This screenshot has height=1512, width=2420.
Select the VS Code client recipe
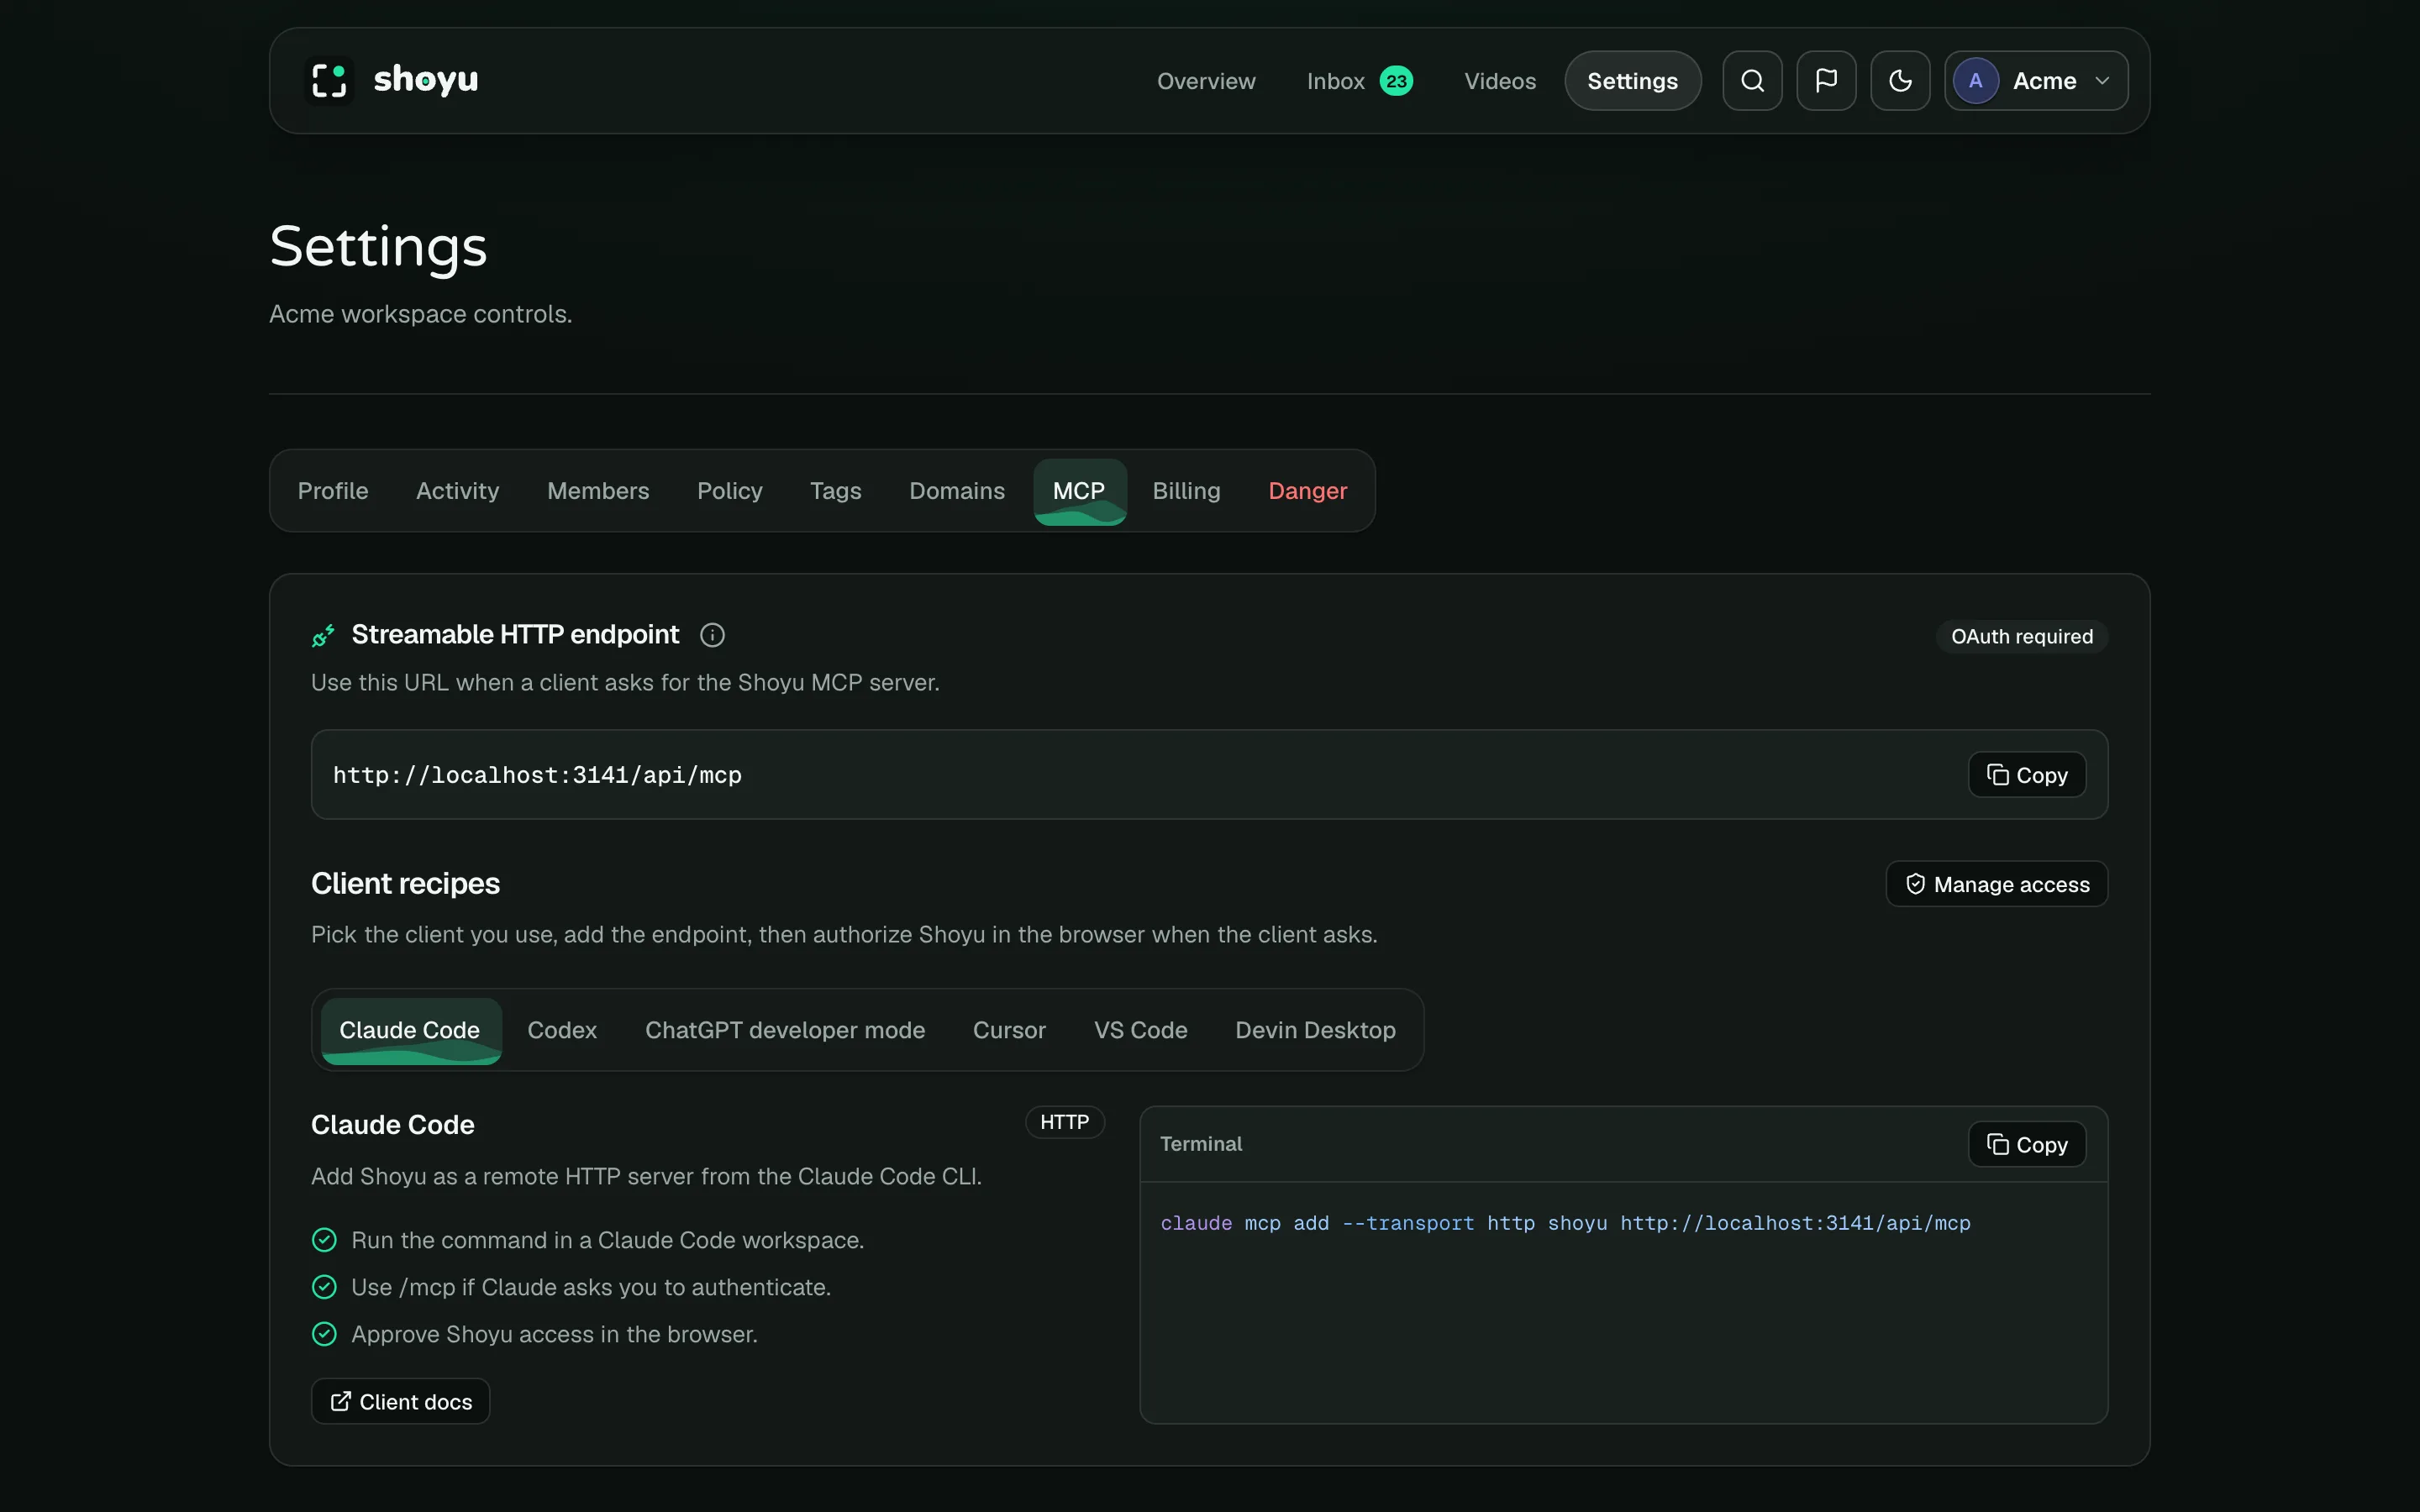1140,1030
